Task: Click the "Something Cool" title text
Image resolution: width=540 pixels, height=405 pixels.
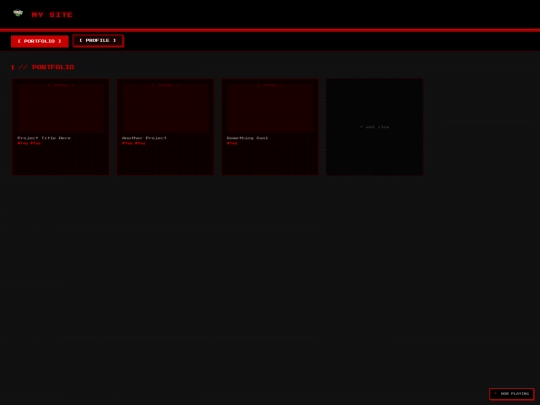Action: (x=247, y=138)
